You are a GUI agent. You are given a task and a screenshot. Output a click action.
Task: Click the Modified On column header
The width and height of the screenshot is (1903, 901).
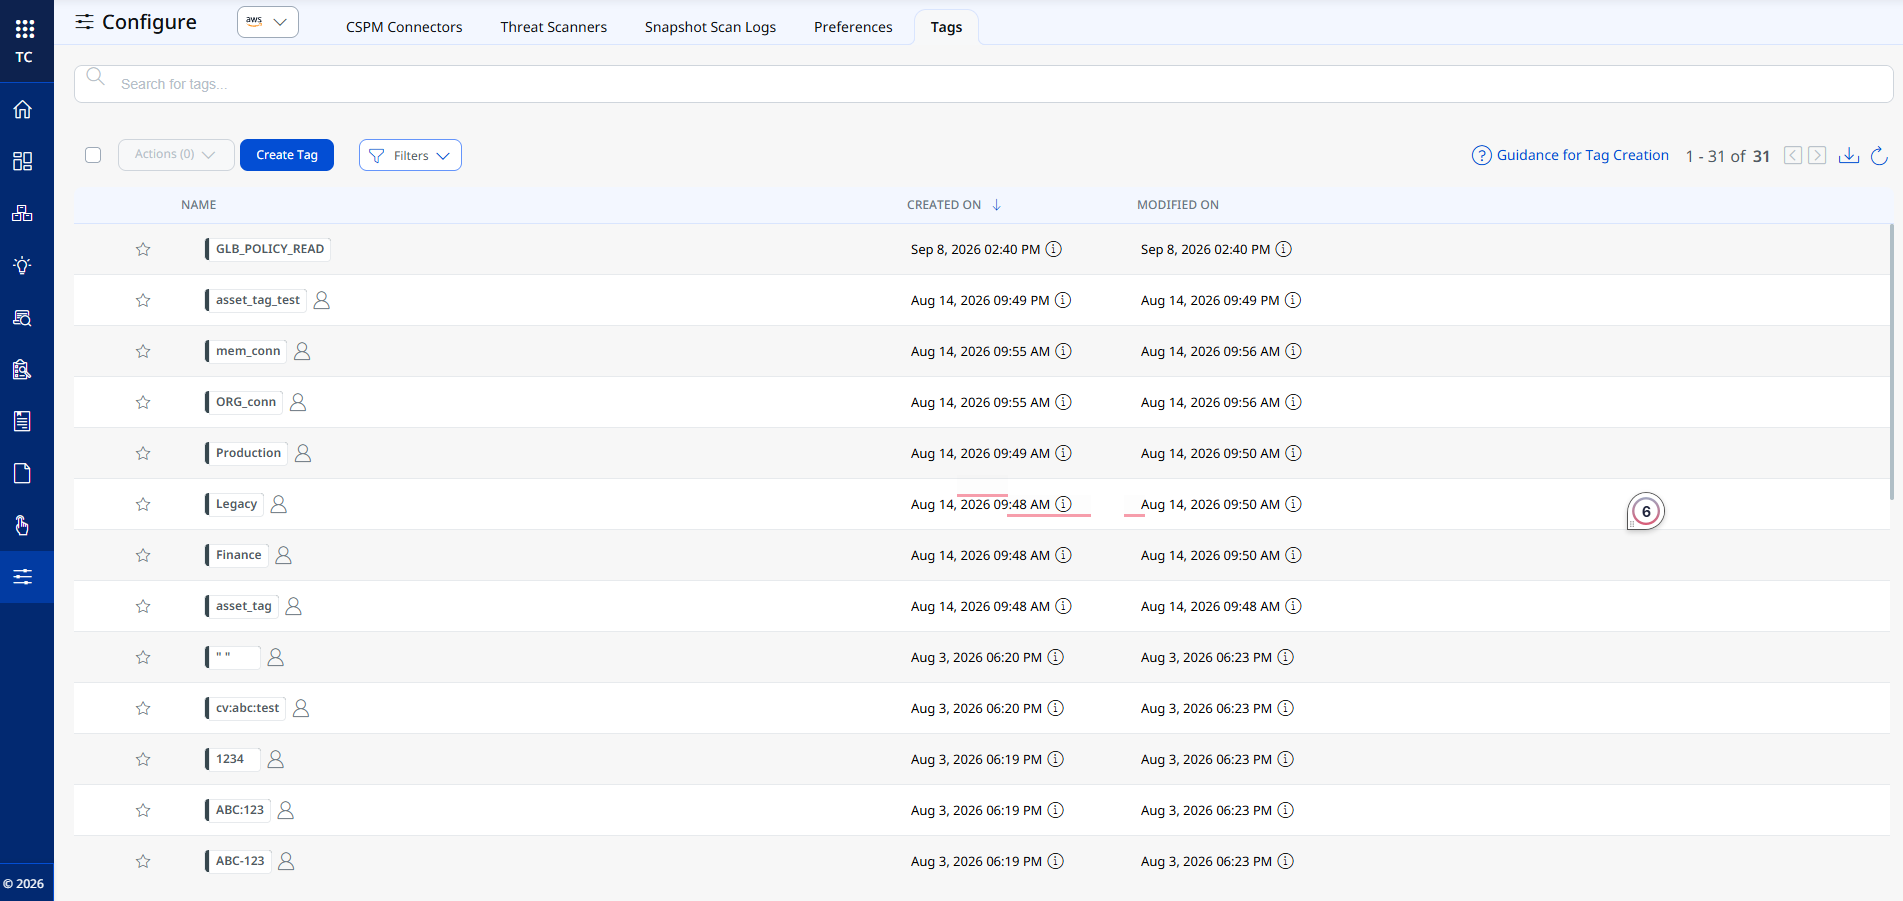pos(1177,205)
